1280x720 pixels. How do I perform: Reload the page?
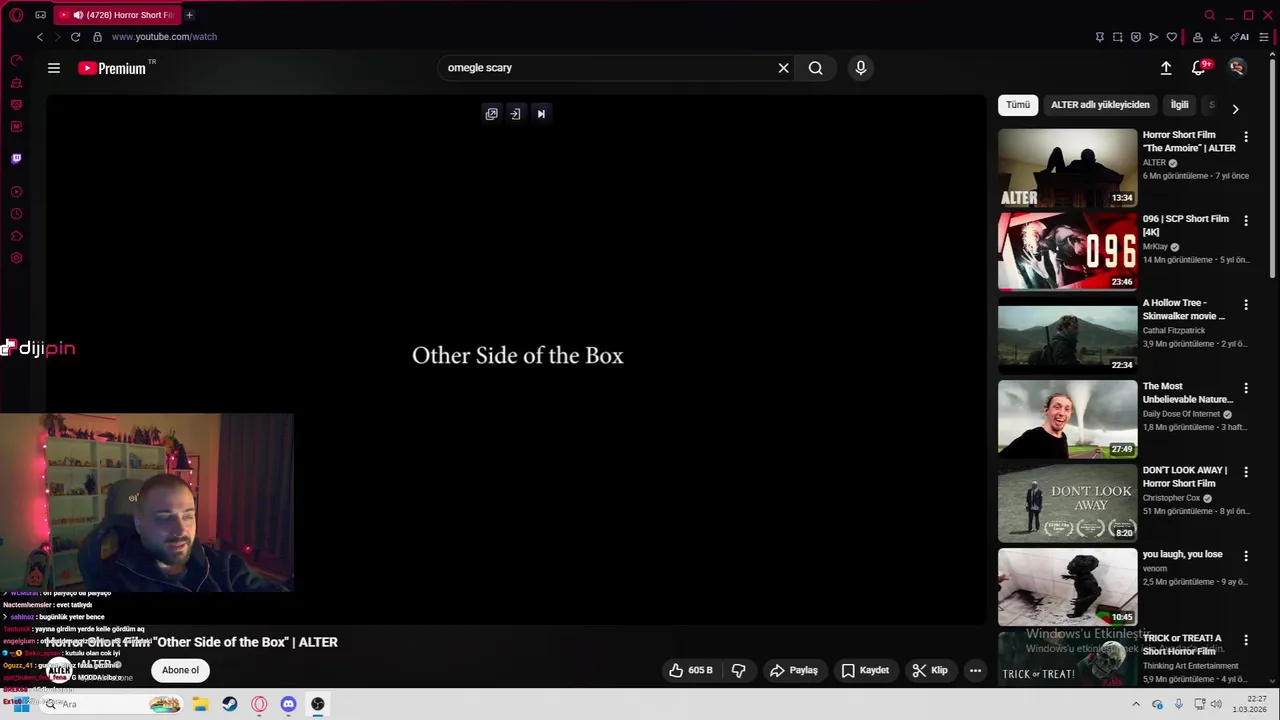[x=75, y=37]
